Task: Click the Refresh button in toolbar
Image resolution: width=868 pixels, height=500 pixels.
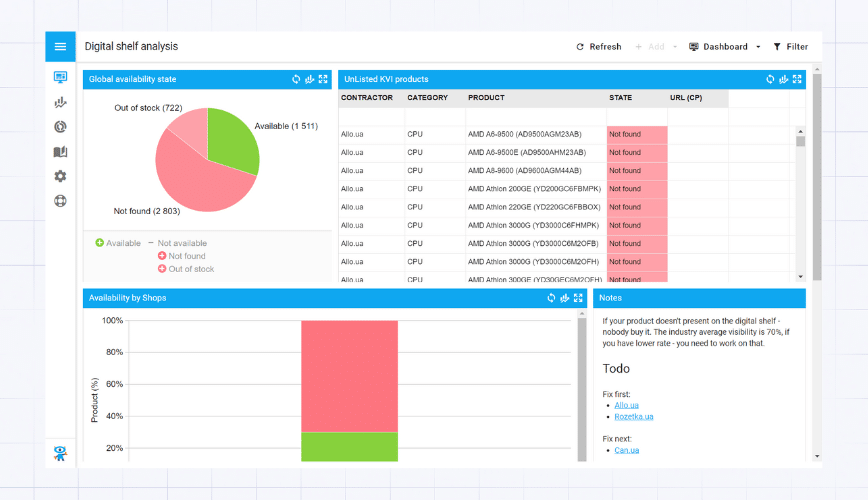Action: tap(598, 47)
